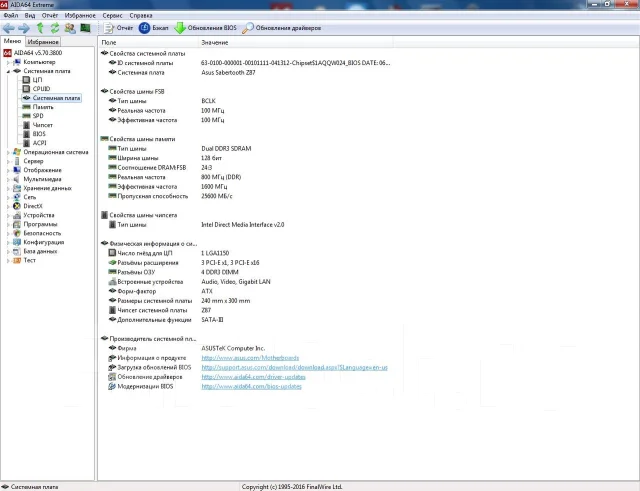Expand the Сеть tree node

point(8,197)
